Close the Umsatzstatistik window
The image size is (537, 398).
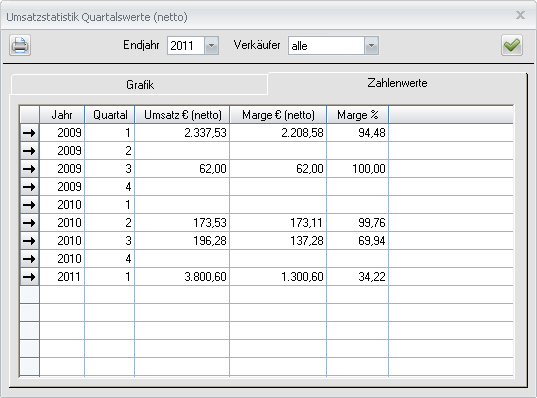pyautogui.click(x=520, y=15)
